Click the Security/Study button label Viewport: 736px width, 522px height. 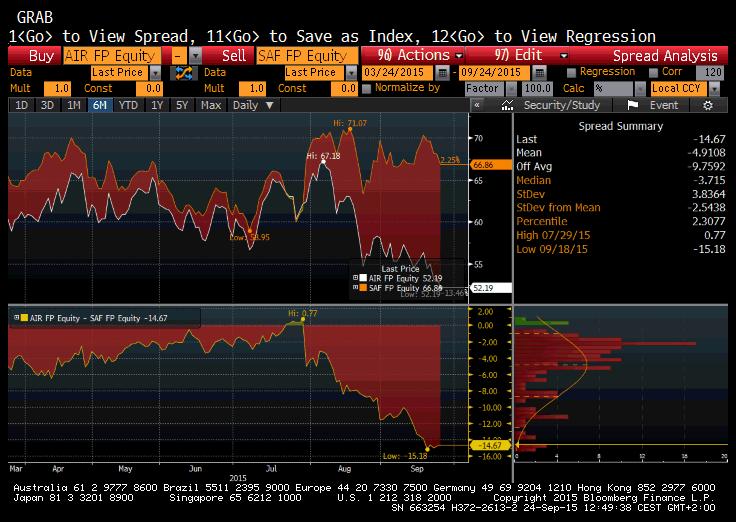coord(561,105)
